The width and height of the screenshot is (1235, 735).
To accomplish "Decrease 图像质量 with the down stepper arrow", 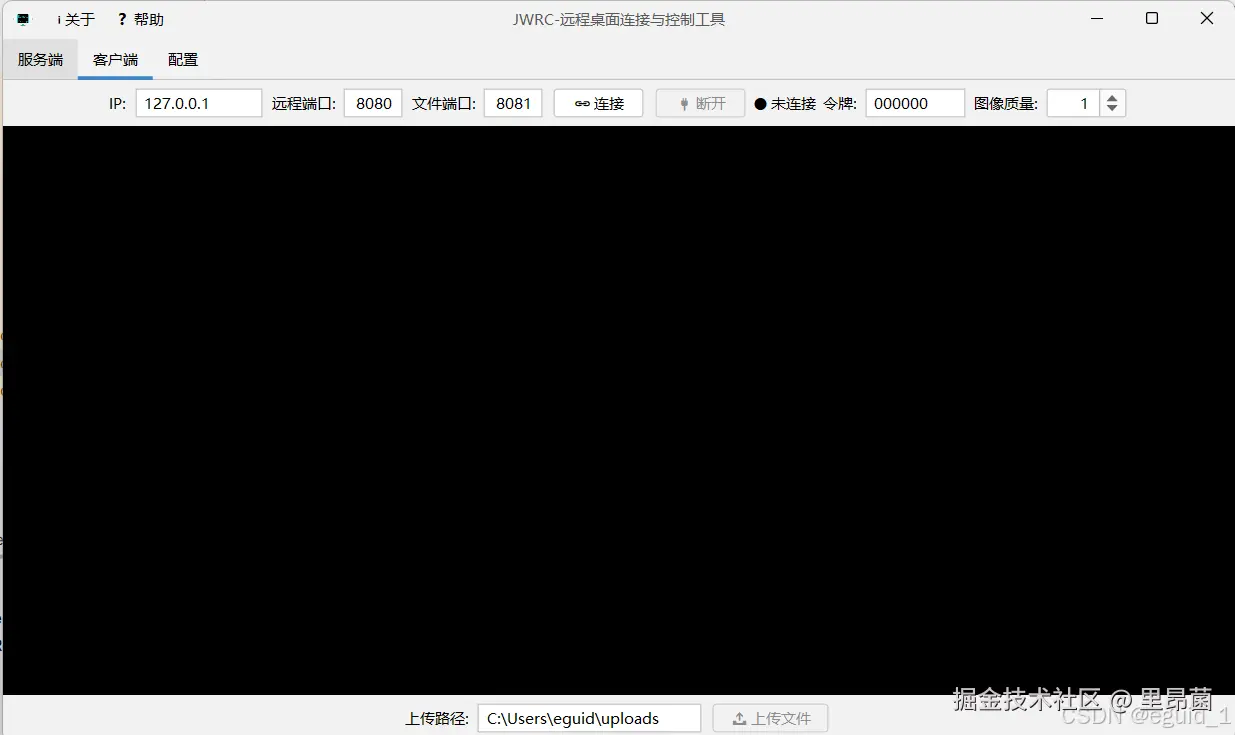I will [1112, 108].
